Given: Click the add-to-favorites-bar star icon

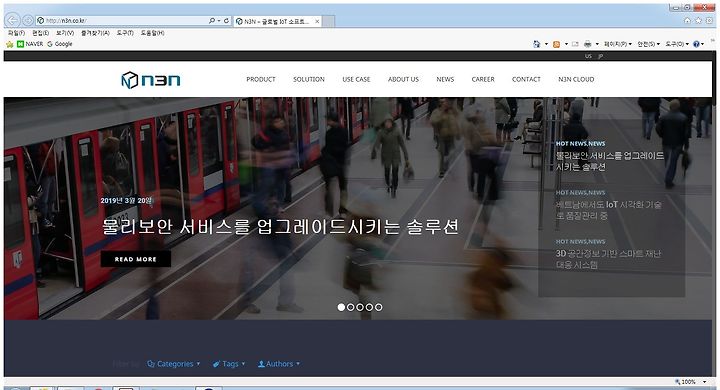Looking at the screenshot, I should (x=10, y=44).
